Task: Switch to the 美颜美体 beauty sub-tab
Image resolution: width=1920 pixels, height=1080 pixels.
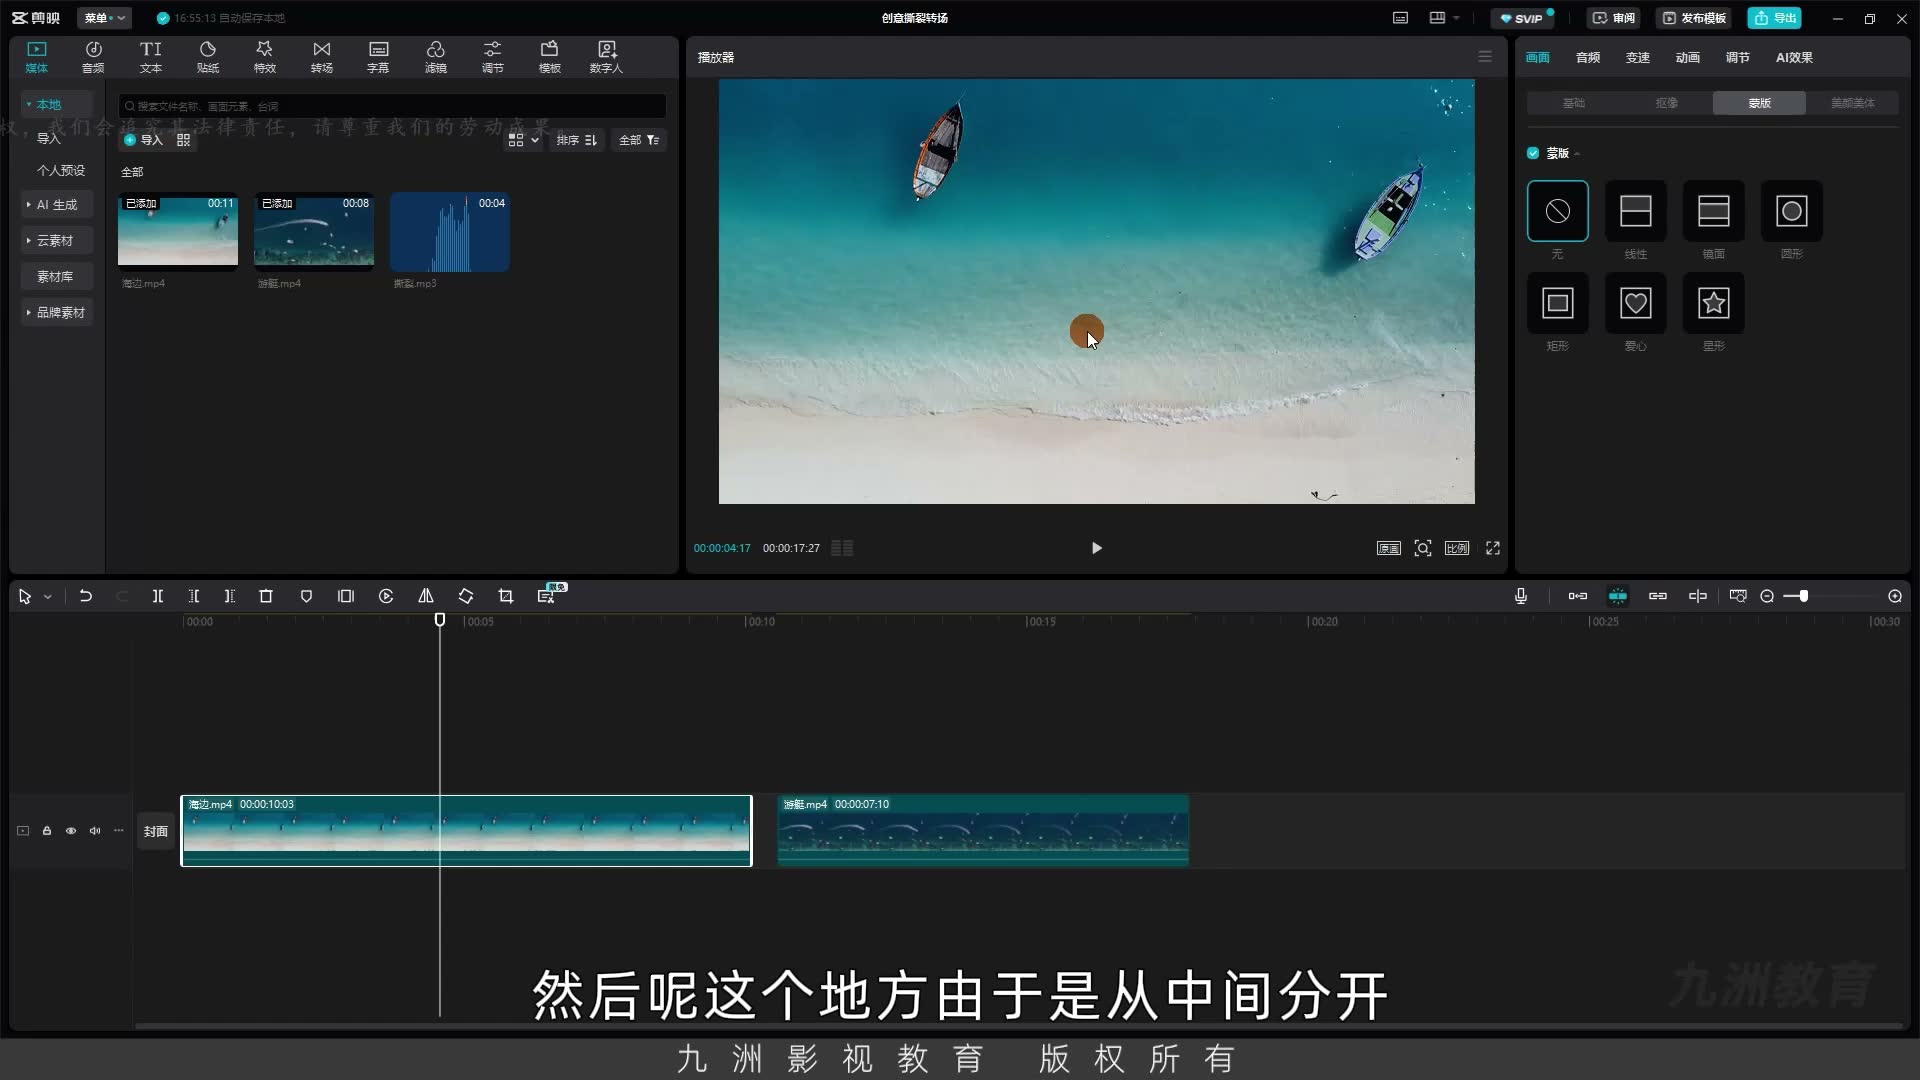Action: point(1853,103)
